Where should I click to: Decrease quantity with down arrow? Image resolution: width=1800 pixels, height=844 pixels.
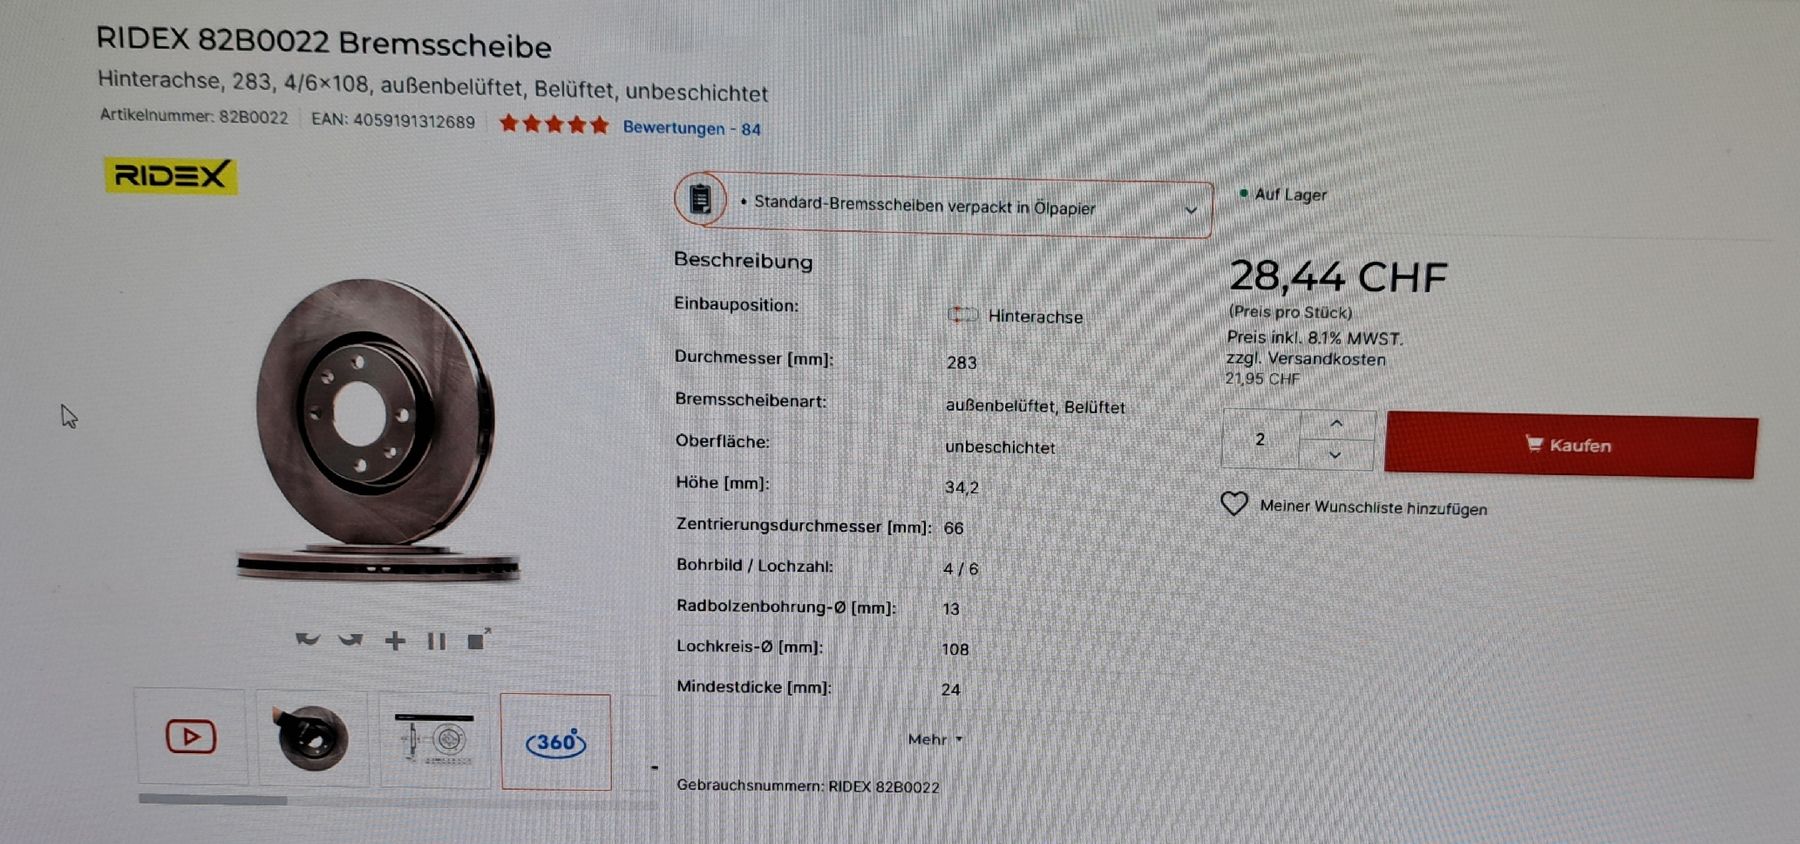coord(1335,454)
